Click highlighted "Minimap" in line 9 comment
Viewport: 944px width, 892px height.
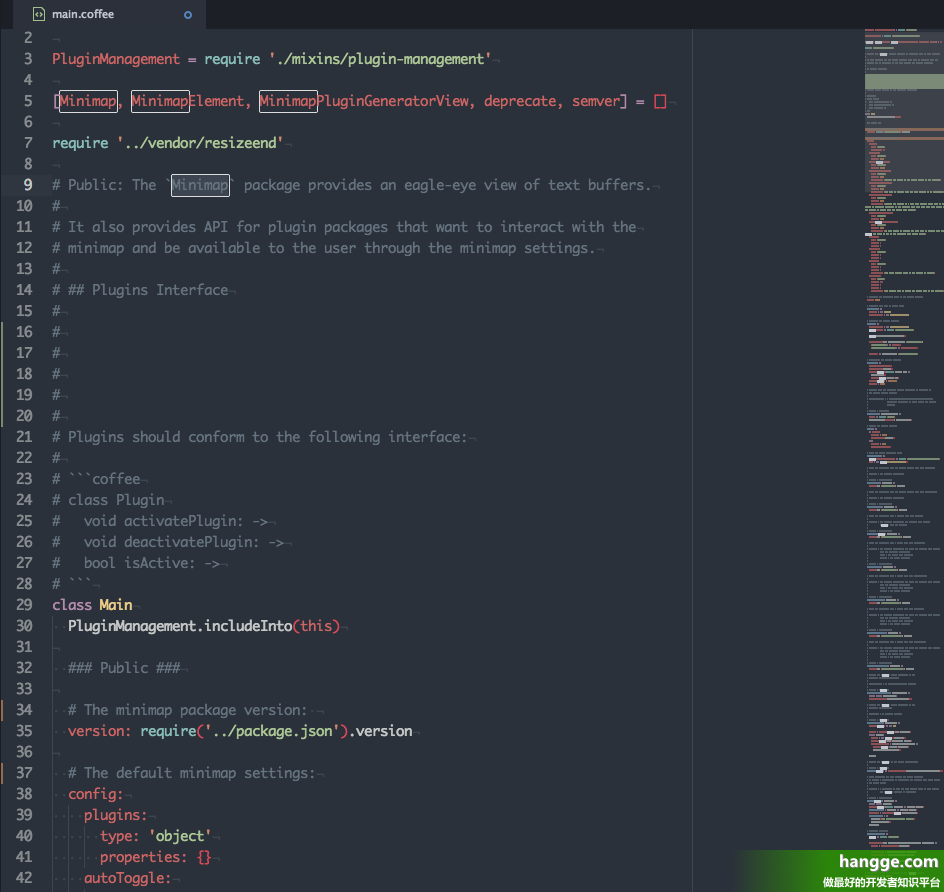[x=200, y=185]
